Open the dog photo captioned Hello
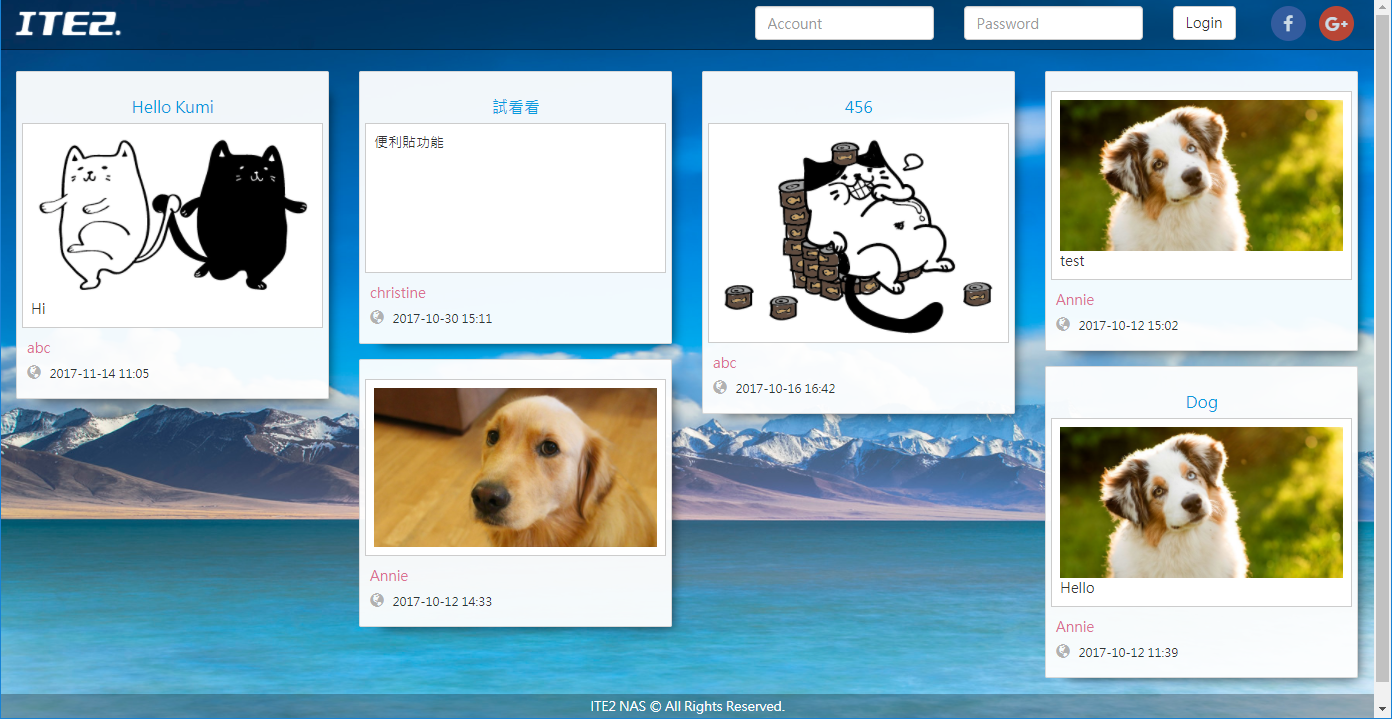 click(1202, 502)
